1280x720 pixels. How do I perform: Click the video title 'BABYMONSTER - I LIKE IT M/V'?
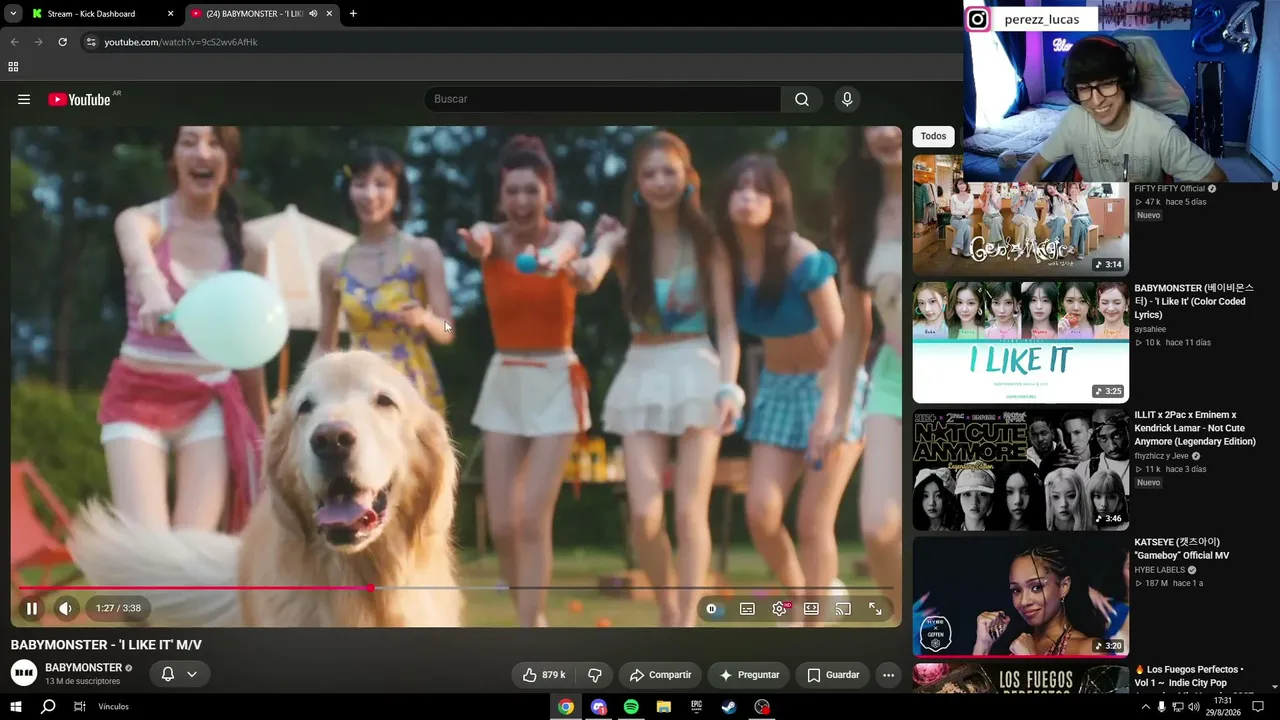106,645
